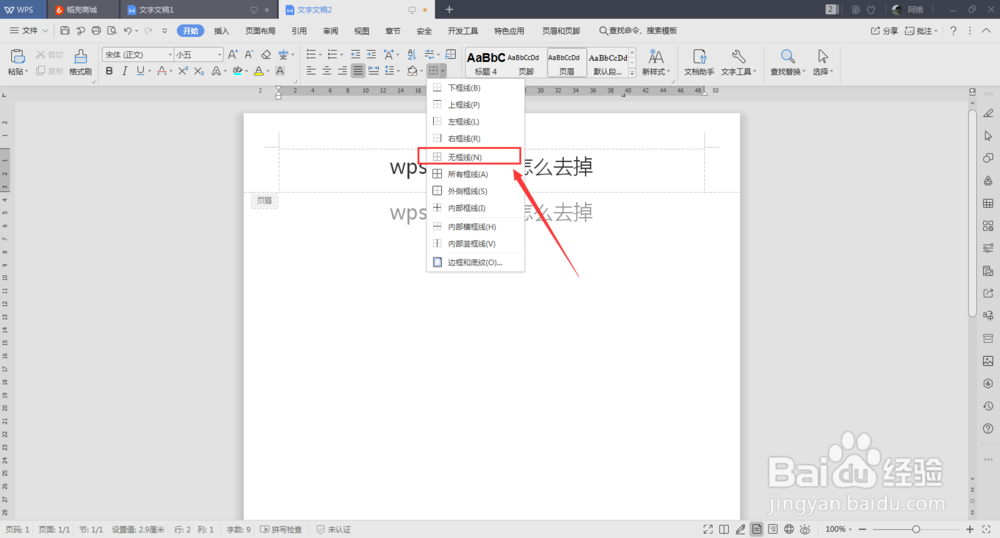Click the Print icon in quick access toolbar
The height and width of the screenshot is (538, 1000).
click(96, 31)
